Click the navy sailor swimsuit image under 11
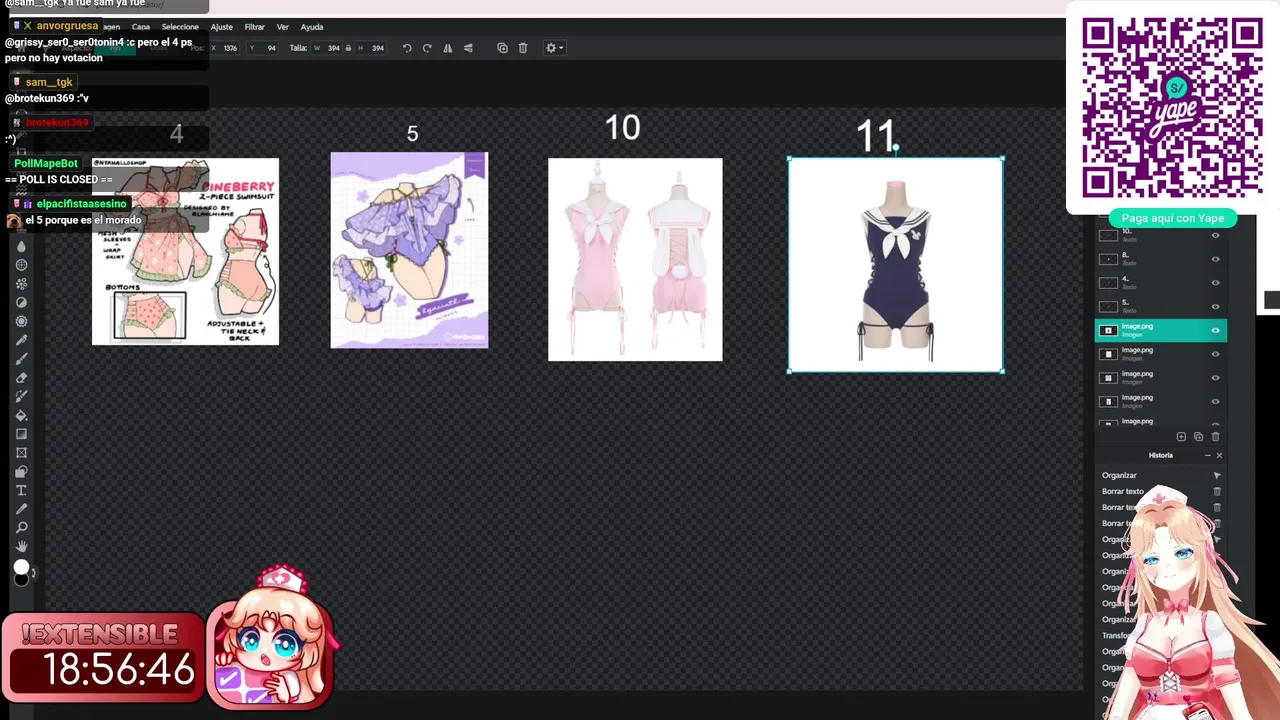This screenshot has width=1280, height=720. [x=895, y=265]
